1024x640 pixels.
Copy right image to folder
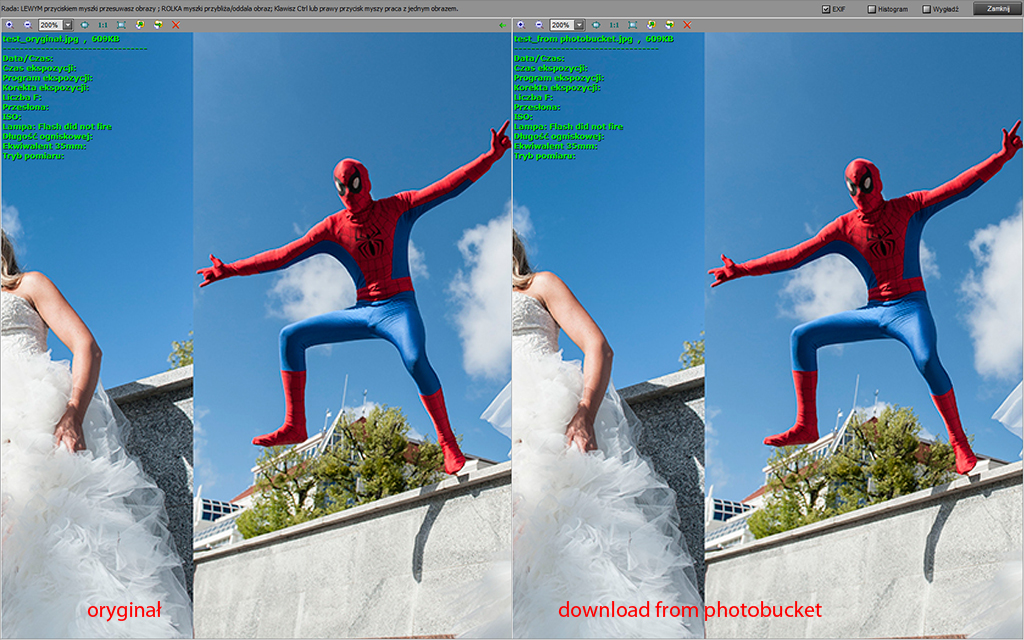650,25
